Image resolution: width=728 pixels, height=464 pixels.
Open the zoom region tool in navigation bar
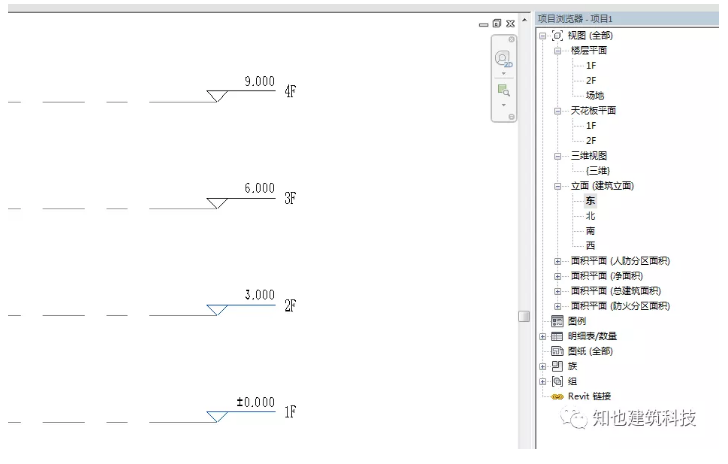pos(503,90)
